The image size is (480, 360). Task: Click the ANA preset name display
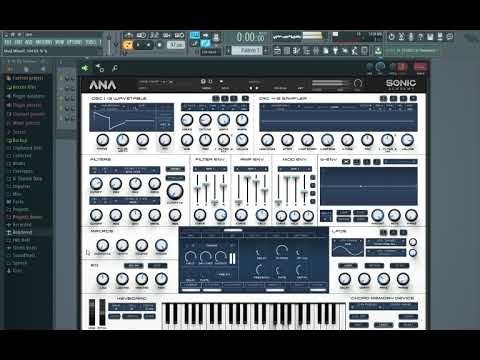pos(157,82)
